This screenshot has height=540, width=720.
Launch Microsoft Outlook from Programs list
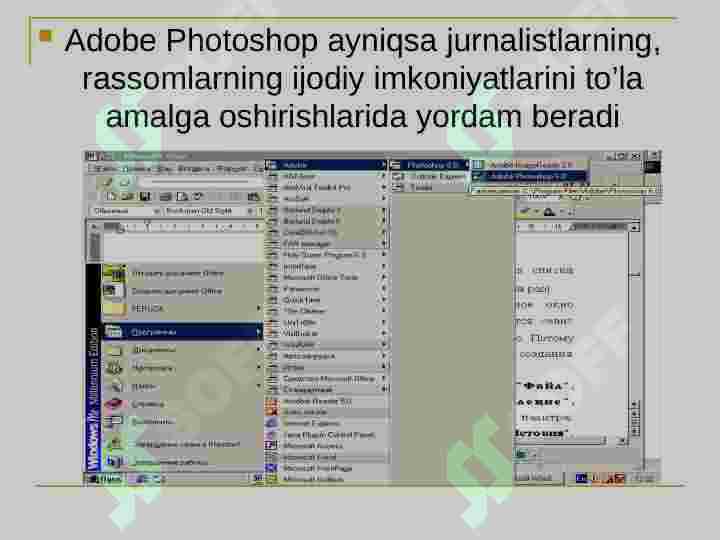coord(327,478)
